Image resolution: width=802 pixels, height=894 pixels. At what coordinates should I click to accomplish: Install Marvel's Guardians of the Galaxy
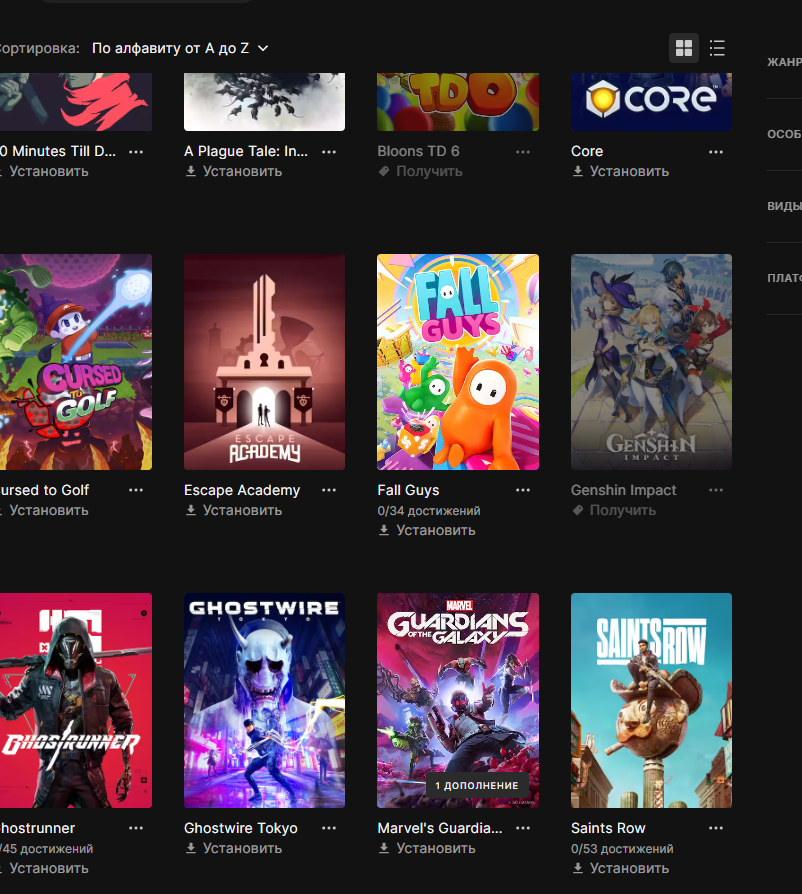pos(427,848)
